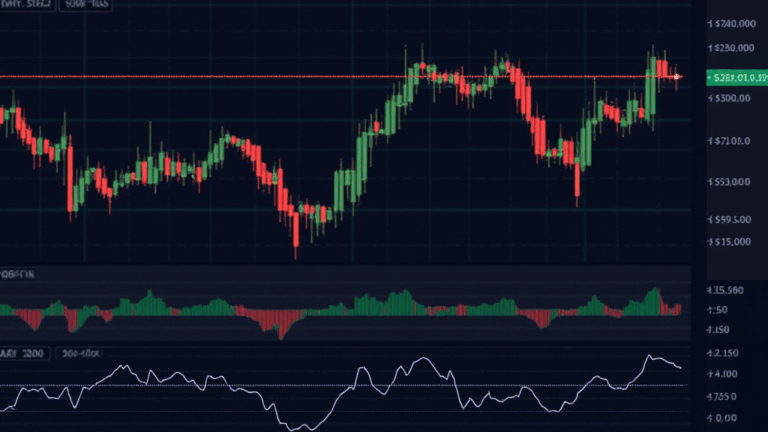The image size is (768, 432).
Task: Click the first label button in oscillator panel
Action: click(x=24, y=354)
